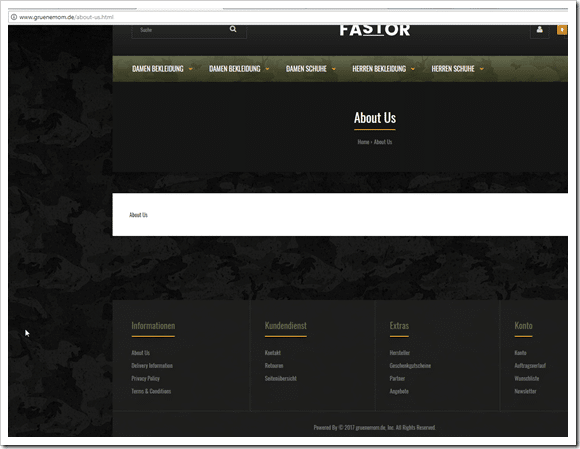
Task: Click the Informationen footer heading
Action: pyautogui.click(x=153, y=326)
